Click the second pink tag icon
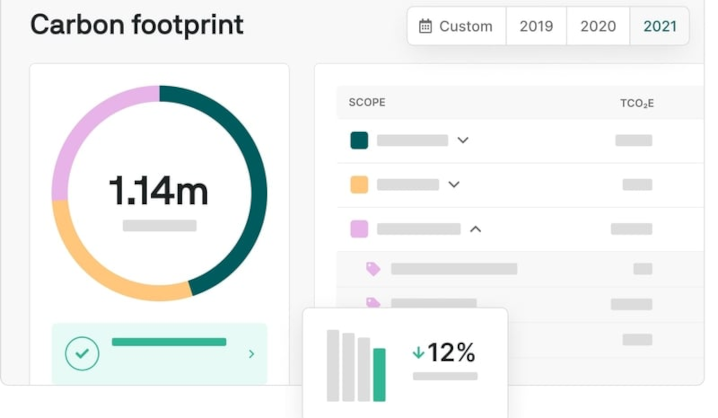The width and height of the screenshot is (718, 418). pyautogui.click(x=373, y=302)
